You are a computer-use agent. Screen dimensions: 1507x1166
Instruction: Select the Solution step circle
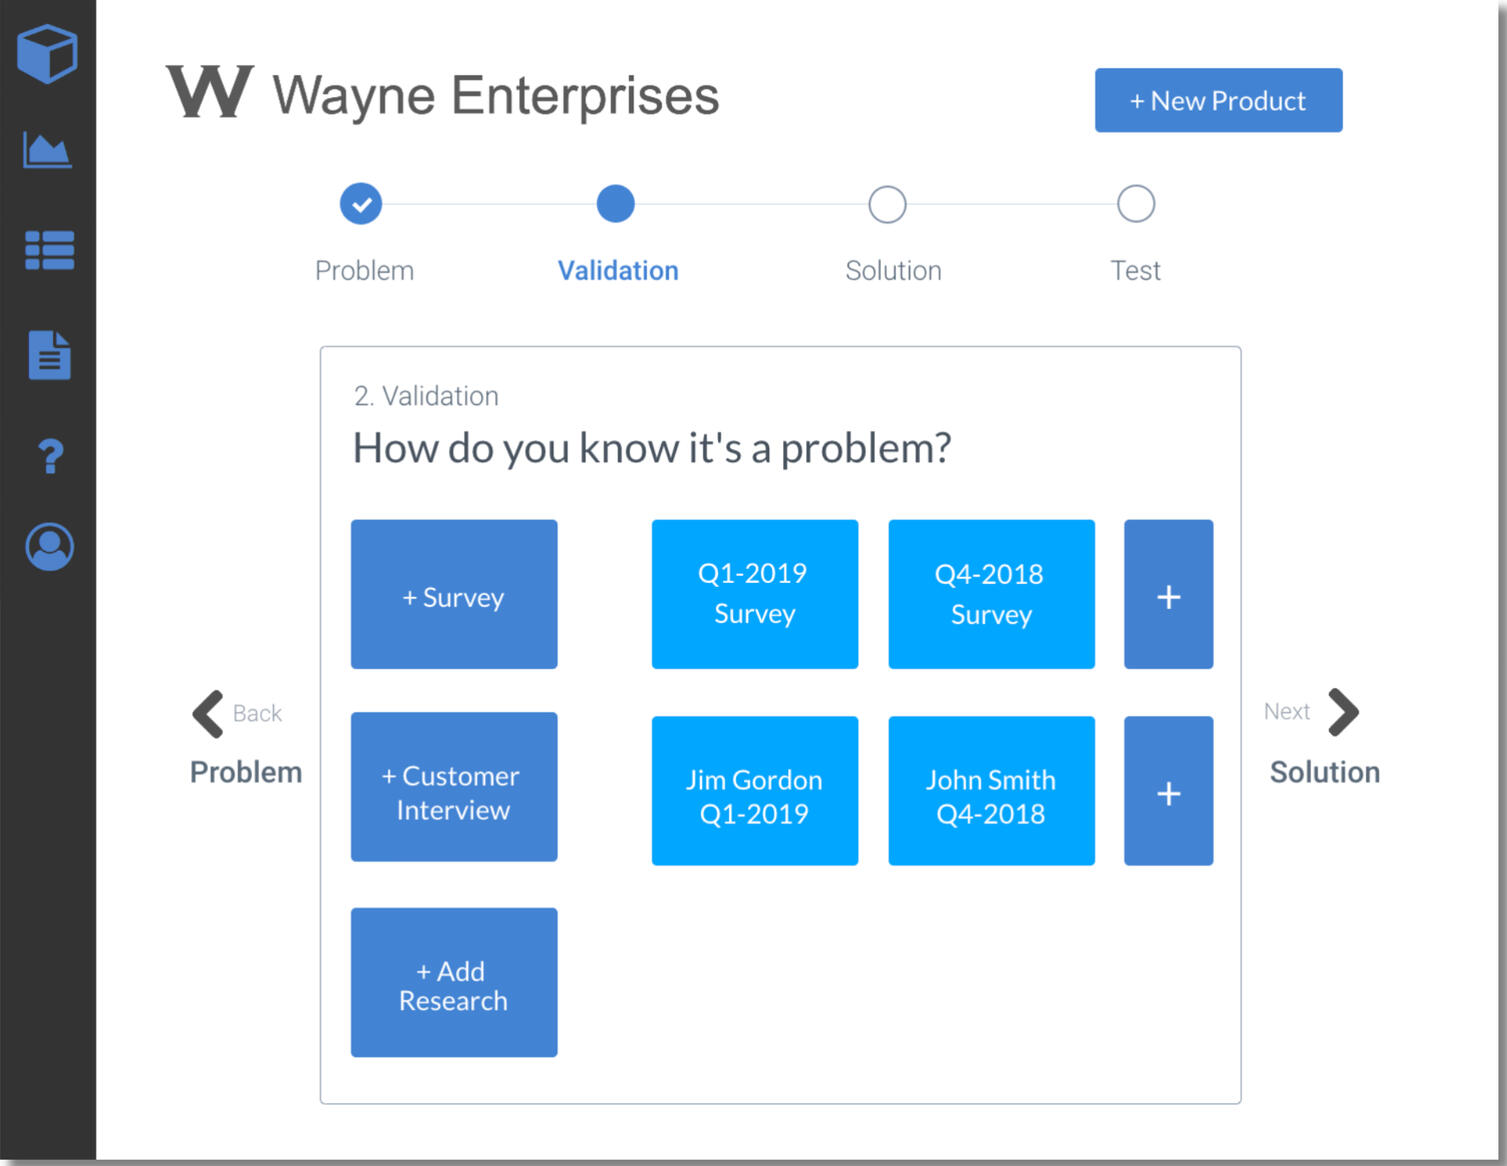click(x=887, y=204)
